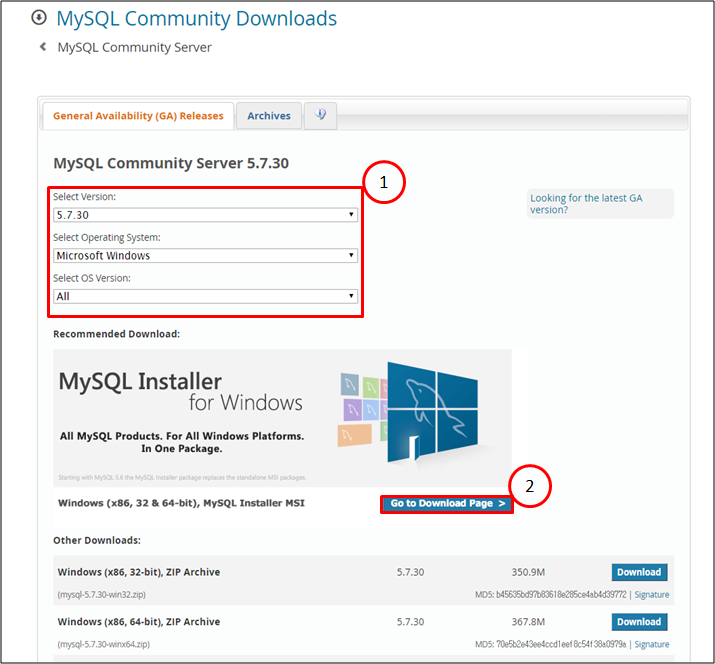715x664 pixels.
Task: Click the Windows (x86, 32-bit), ZIP Archive text
Action: [x=139, y=572]
